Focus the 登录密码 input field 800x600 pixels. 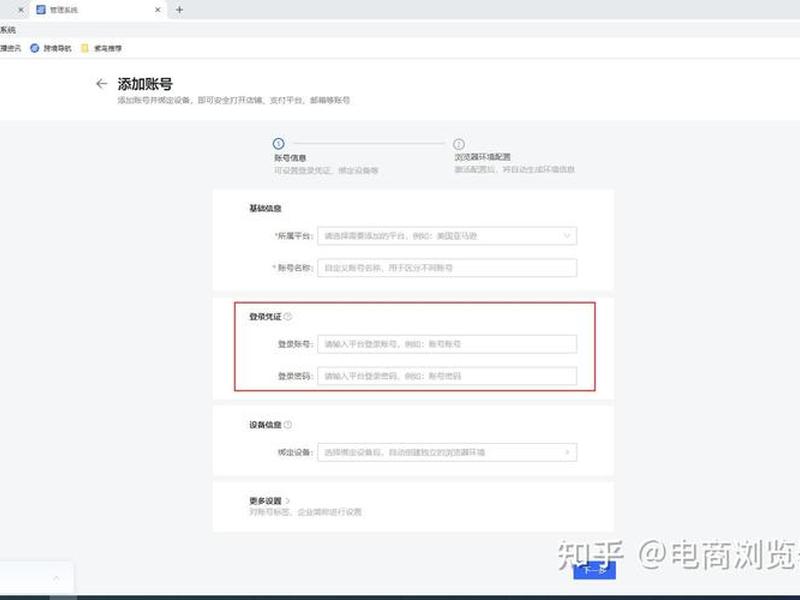(447, 376)
